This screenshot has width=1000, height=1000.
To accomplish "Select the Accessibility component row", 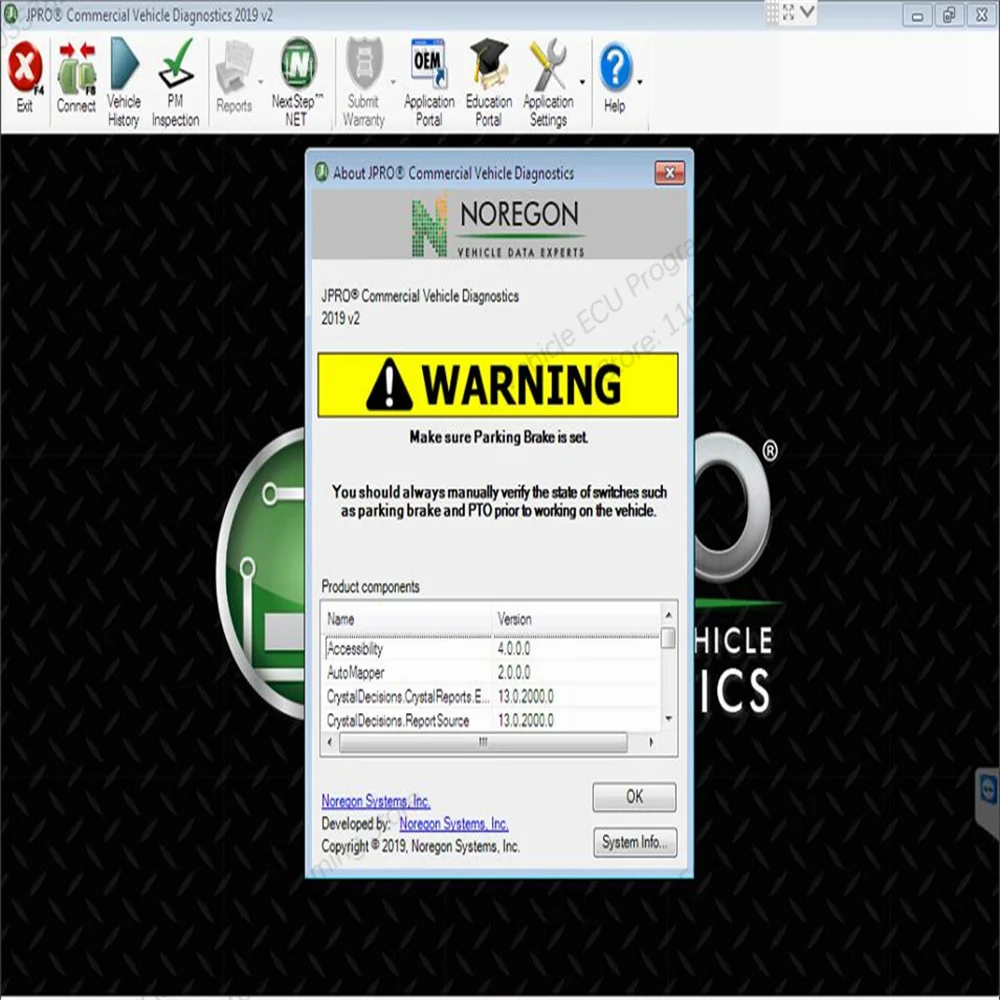I will (491, 649).
